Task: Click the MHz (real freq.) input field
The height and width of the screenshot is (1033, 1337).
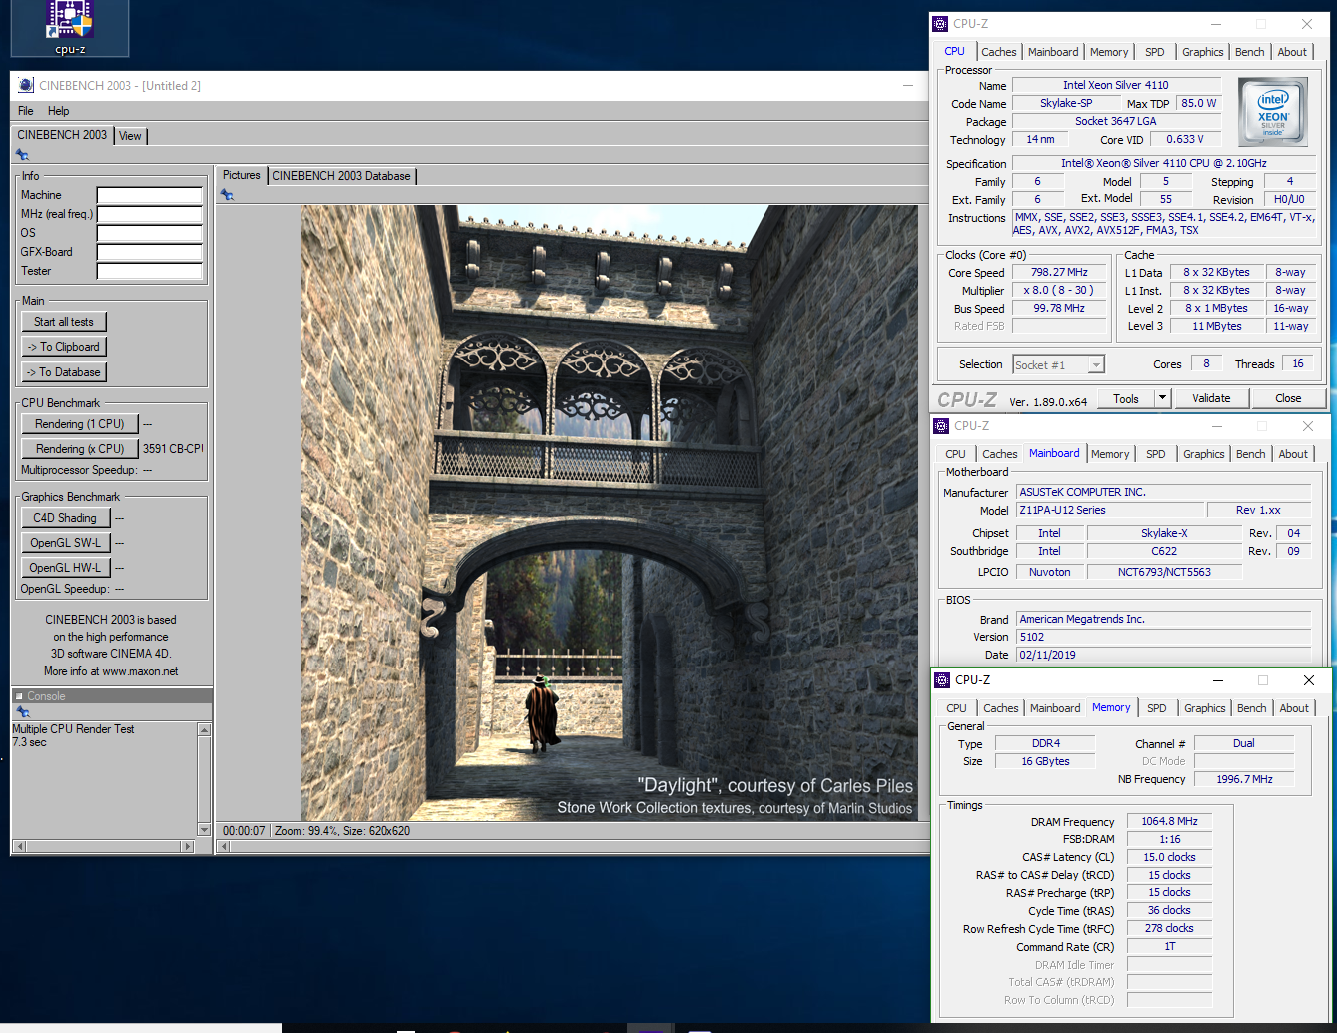Action: (x=150, y=214)
